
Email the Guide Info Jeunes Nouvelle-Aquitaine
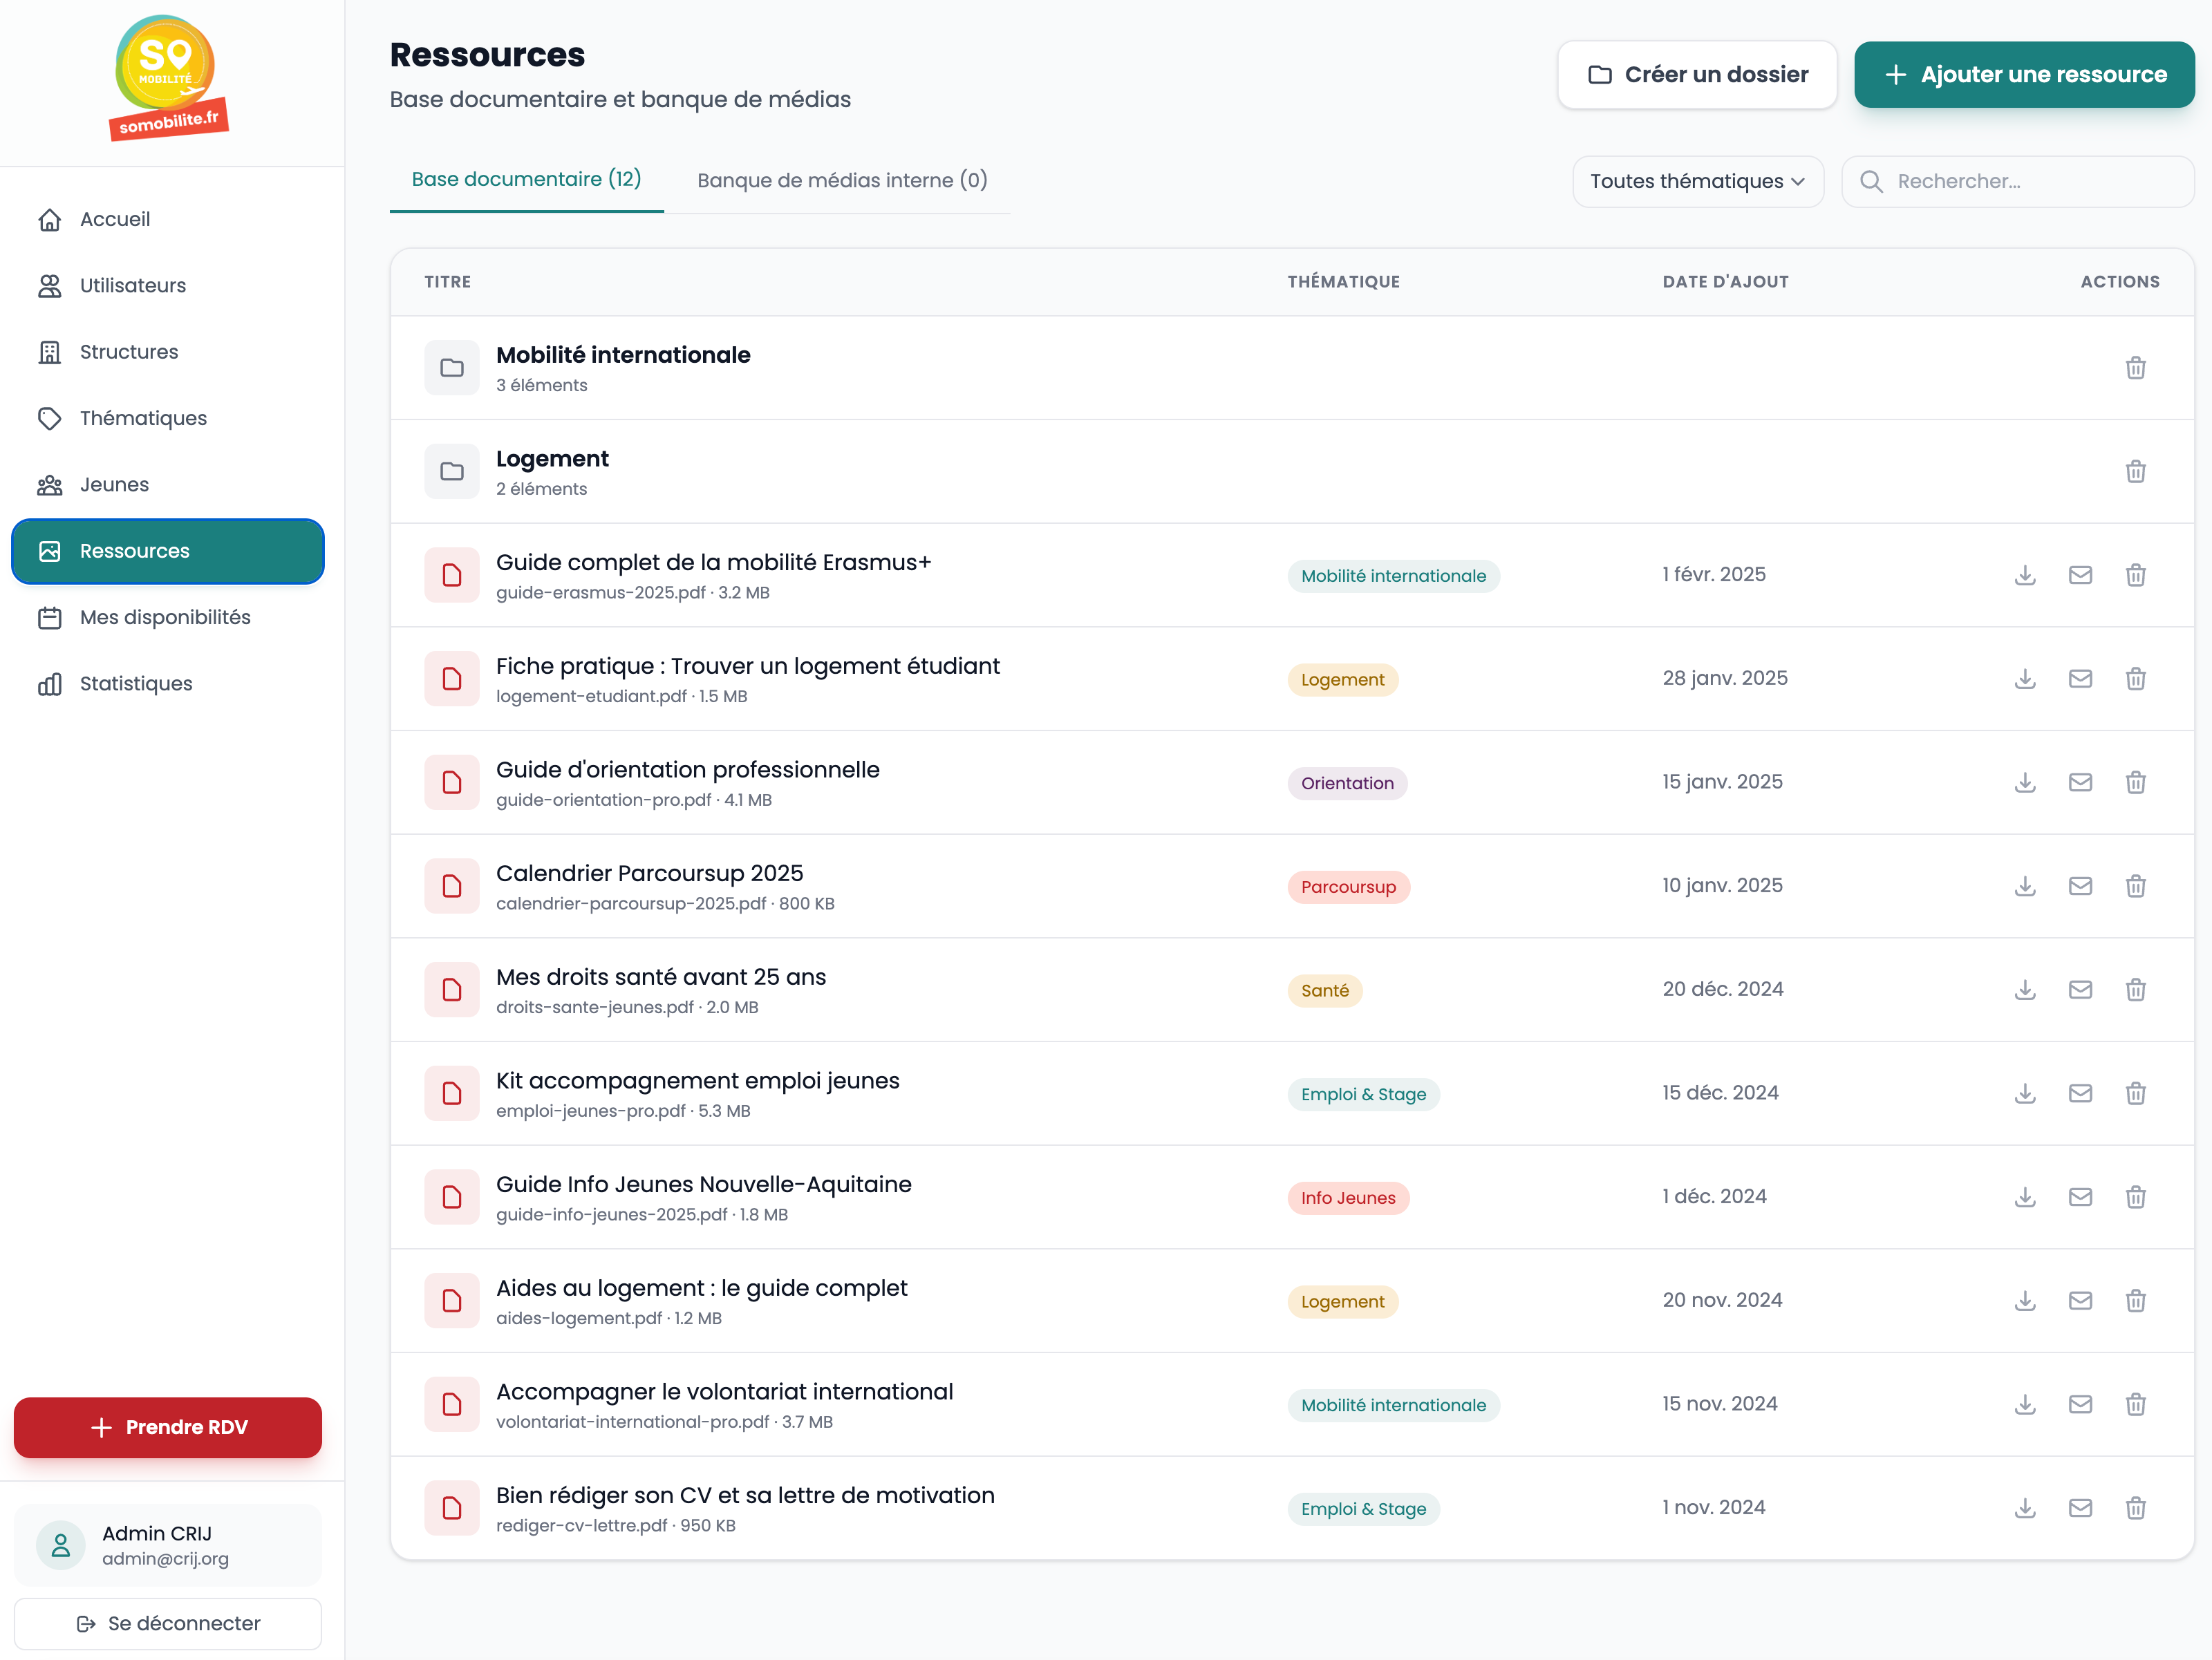[x=2080, y=1197]
